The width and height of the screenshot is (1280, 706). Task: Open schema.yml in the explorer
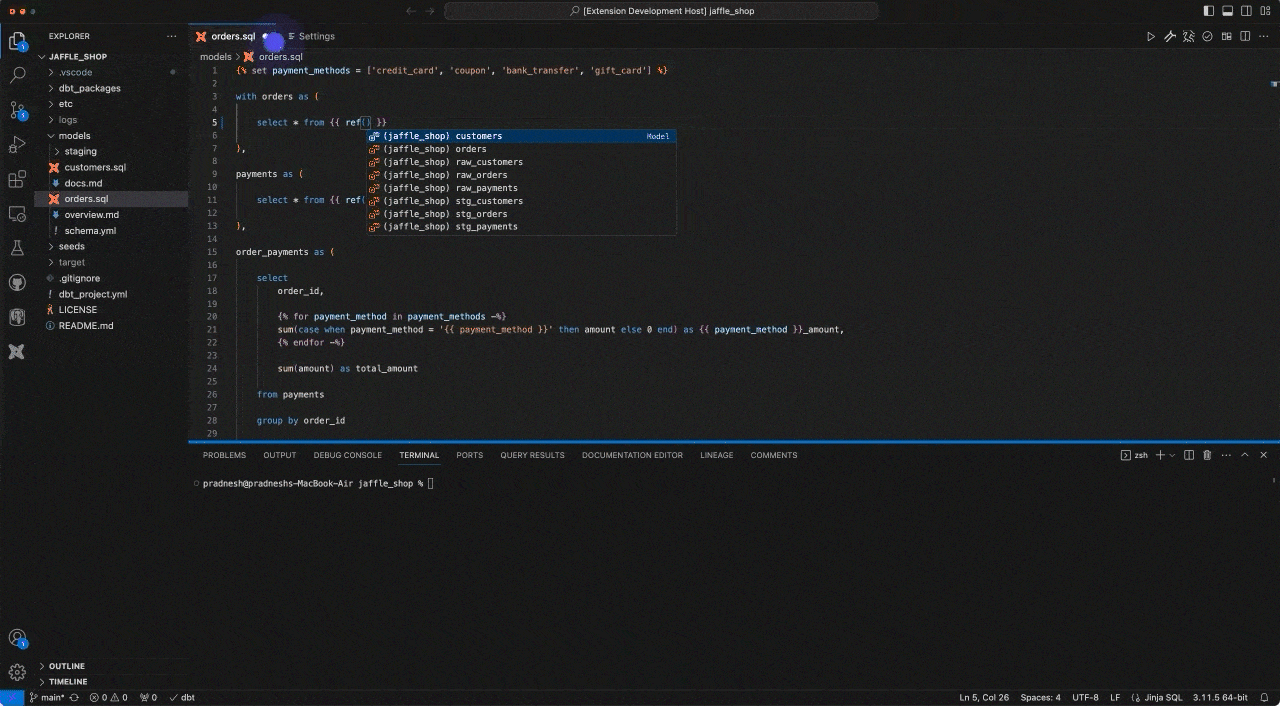[111, 231]
